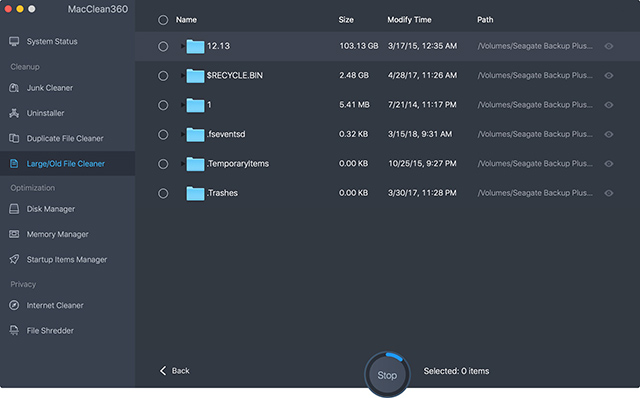The image size is (640, 398).
Task: Expand folder 1 disclosure triangle
Action: coord(182,105)
